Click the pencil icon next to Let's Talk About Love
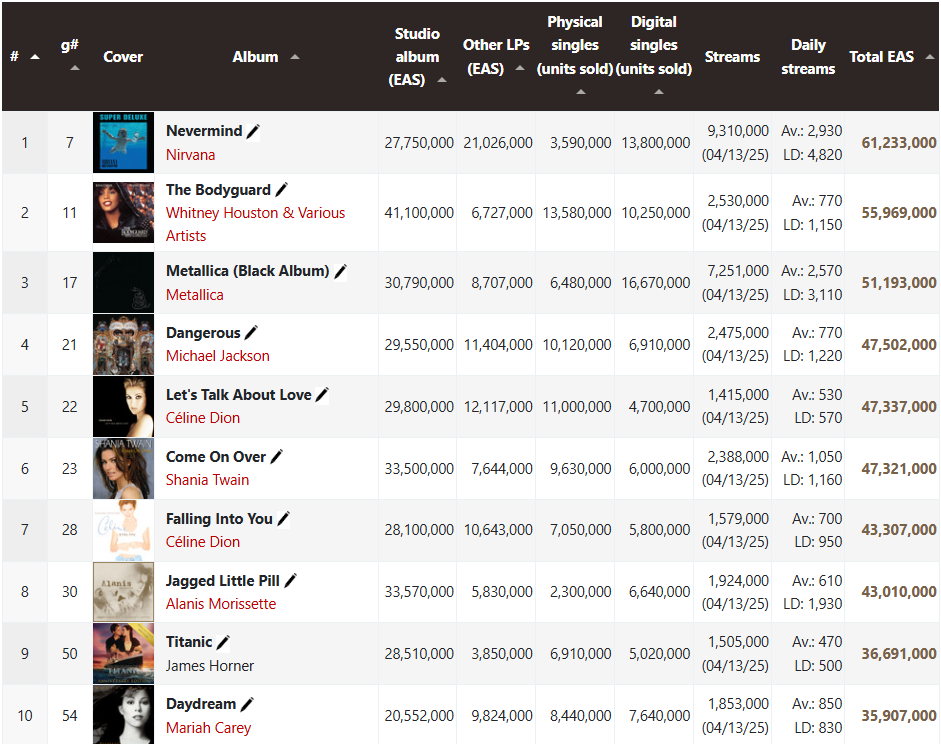The image size is (941, 744). click(322, 395)
